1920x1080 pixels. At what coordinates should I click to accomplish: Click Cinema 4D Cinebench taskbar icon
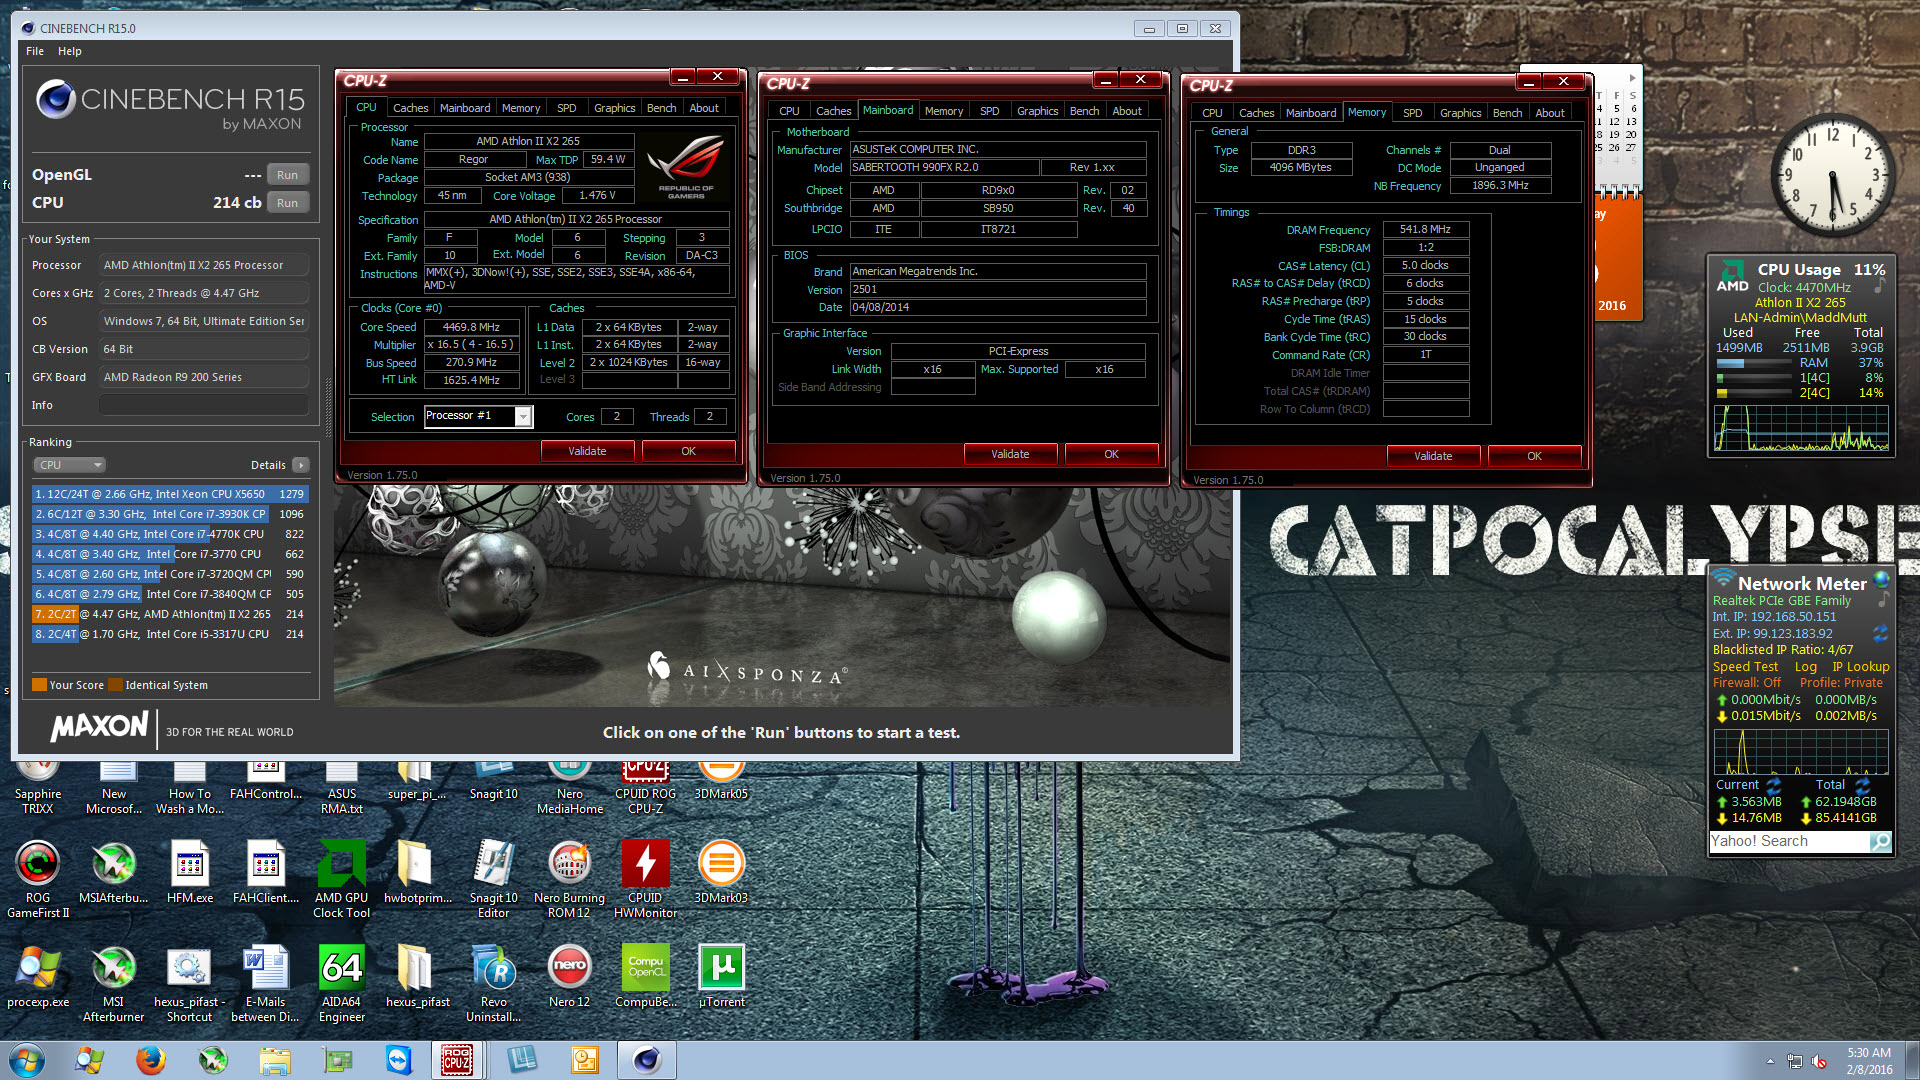click(647, 1060)
